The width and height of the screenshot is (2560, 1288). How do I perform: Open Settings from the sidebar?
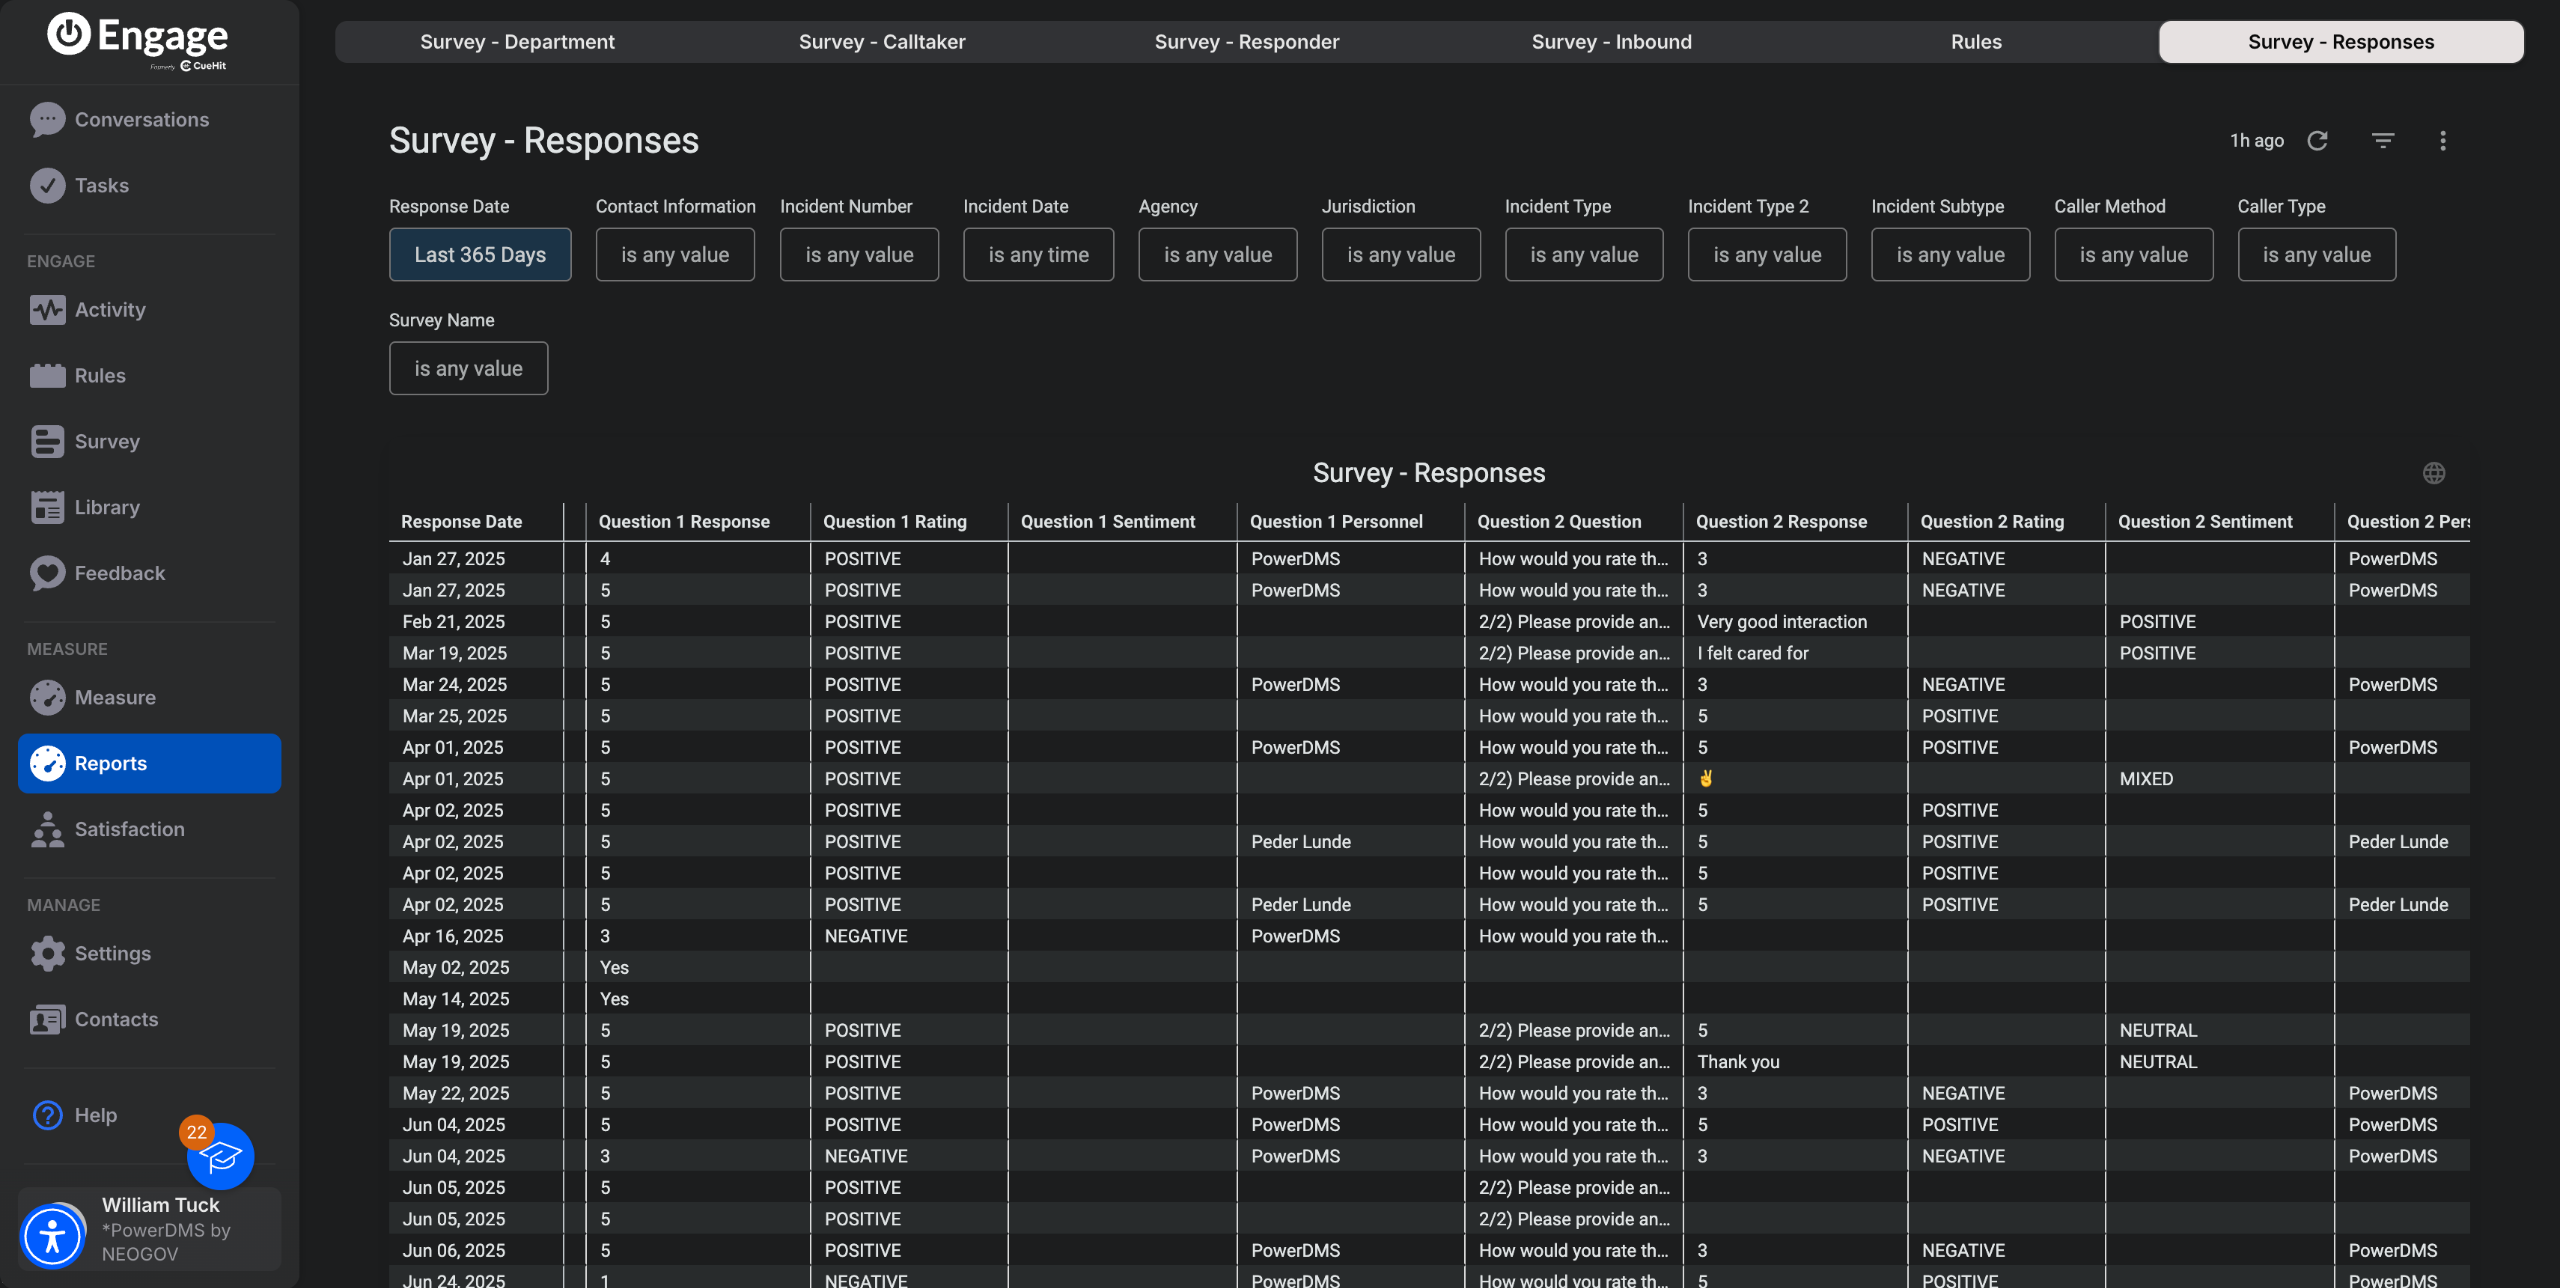click(112, 953)
